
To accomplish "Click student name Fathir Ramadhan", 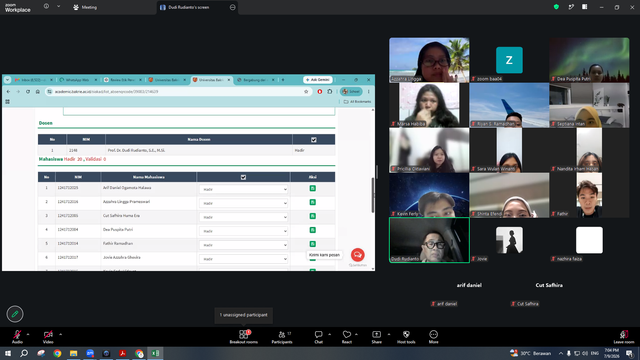I will [118, 244].
